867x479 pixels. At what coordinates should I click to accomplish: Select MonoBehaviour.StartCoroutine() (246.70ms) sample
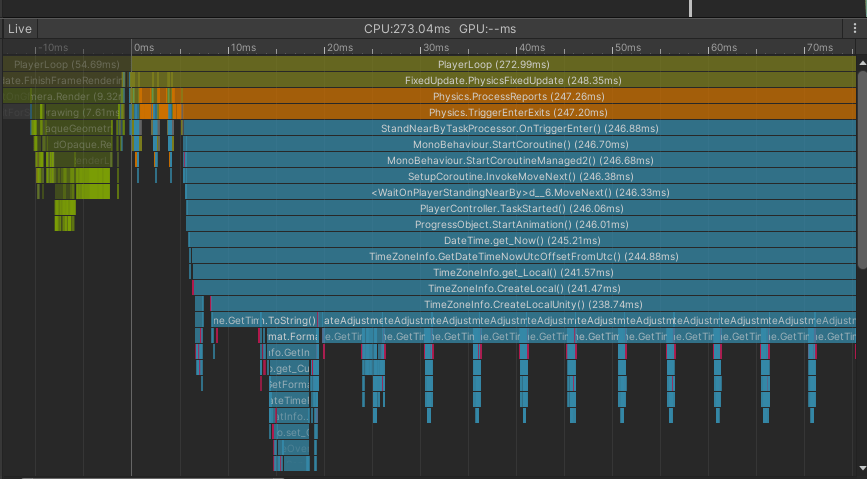(x=520, y=144)
